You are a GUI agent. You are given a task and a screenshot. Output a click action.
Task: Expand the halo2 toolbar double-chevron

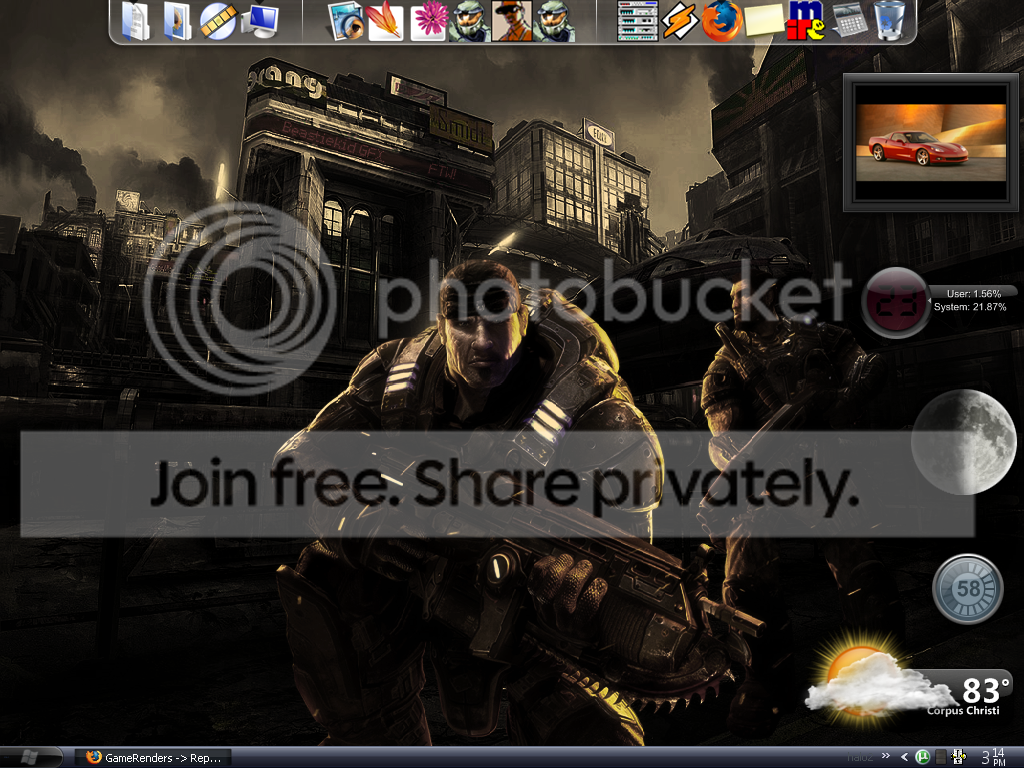coord(886,756)
